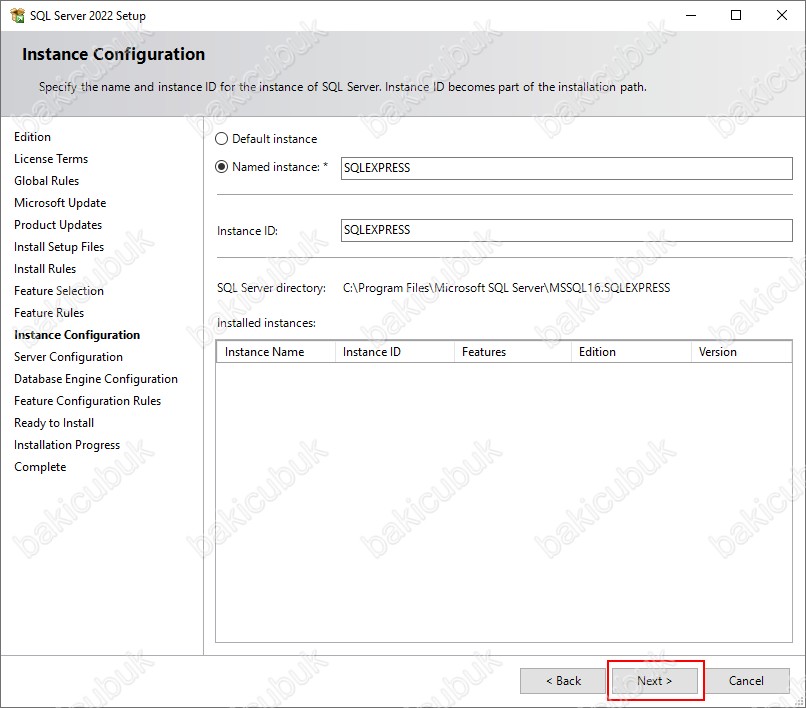Image resolution: width=806 pixels, height=708 pixels.
Task: Click the Back button
Action: [x=563, y=681]
